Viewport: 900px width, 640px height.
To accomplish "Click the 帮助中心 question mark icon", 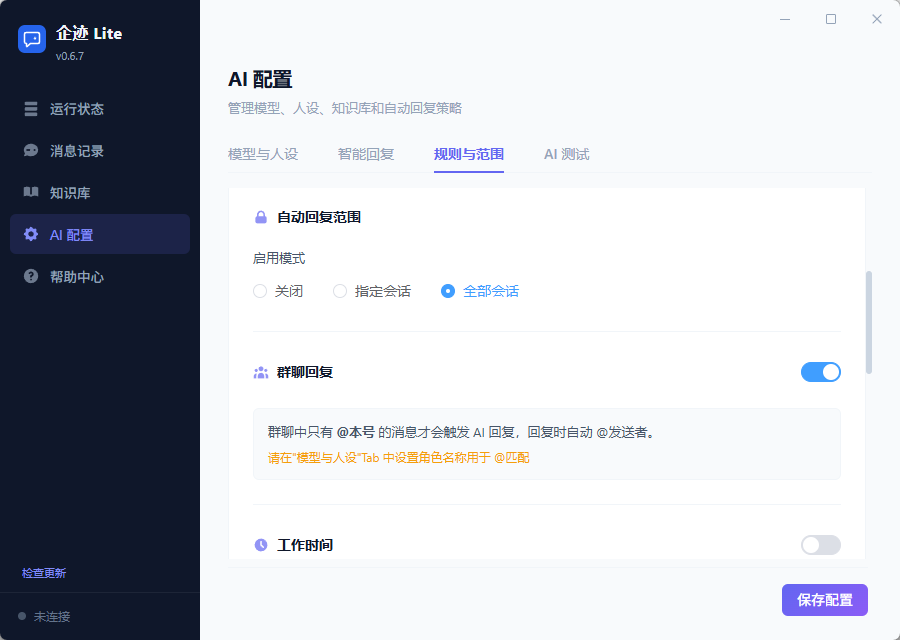I will coord(31,276).
